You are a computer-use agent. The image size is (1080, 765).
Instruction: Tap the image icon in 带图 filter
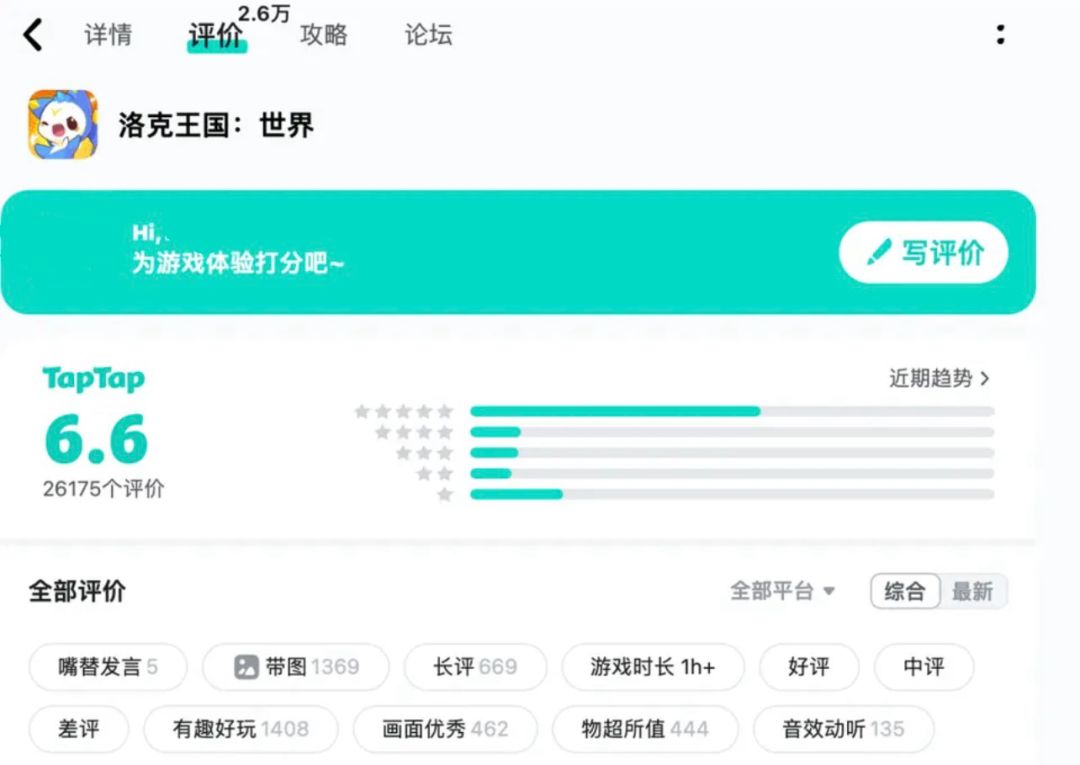tap(246, 667)
